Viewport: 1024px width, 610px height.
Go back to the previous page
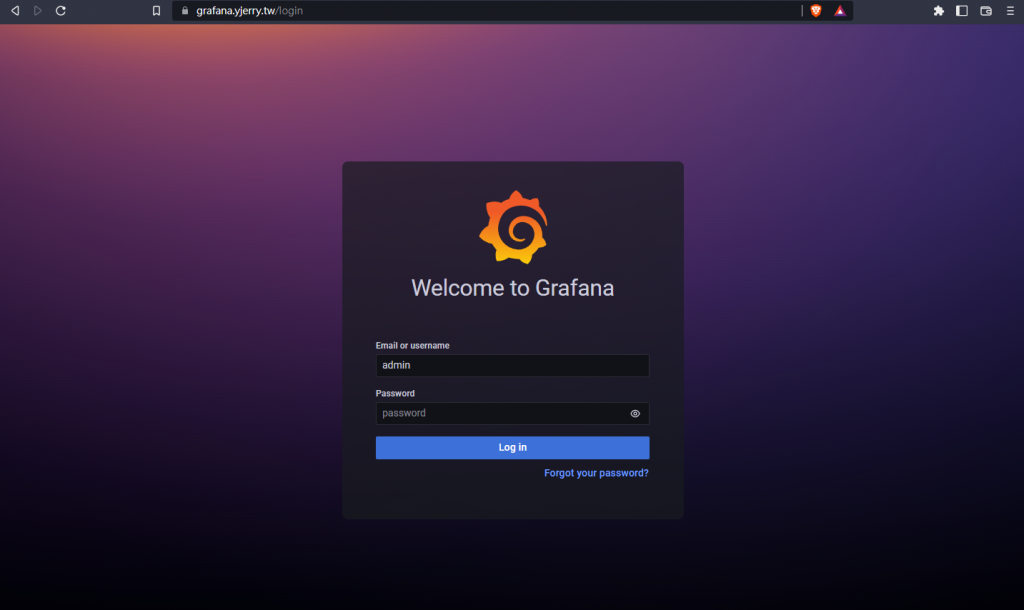(x=15, y=10)
